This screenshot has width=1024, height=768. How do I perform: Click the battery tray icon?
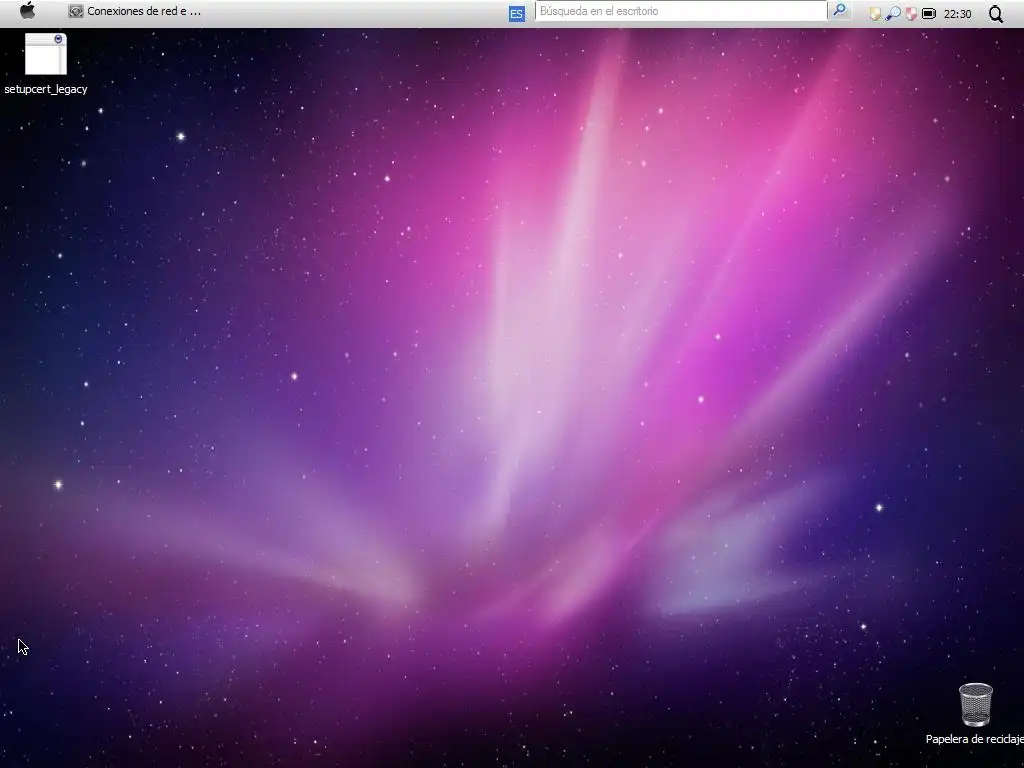click(x=929, y=14)
